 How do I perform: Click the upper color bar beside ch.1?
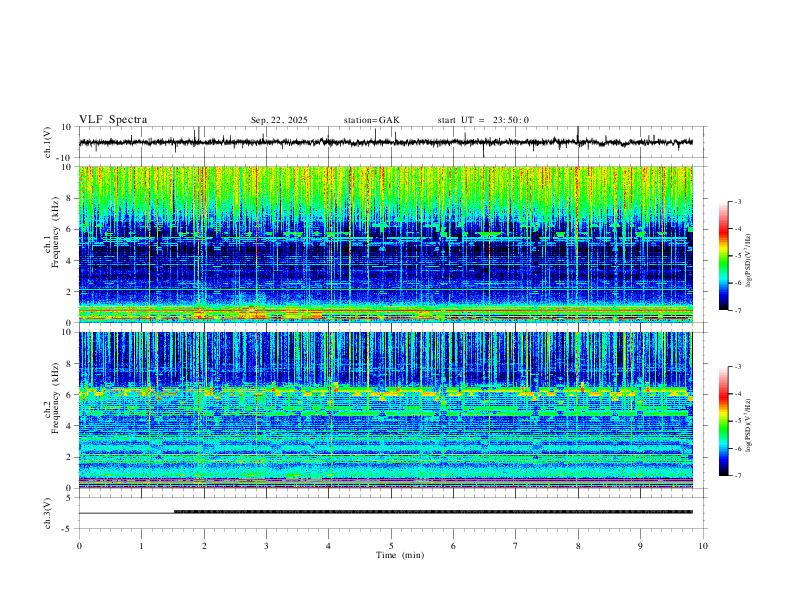(723, 256)
